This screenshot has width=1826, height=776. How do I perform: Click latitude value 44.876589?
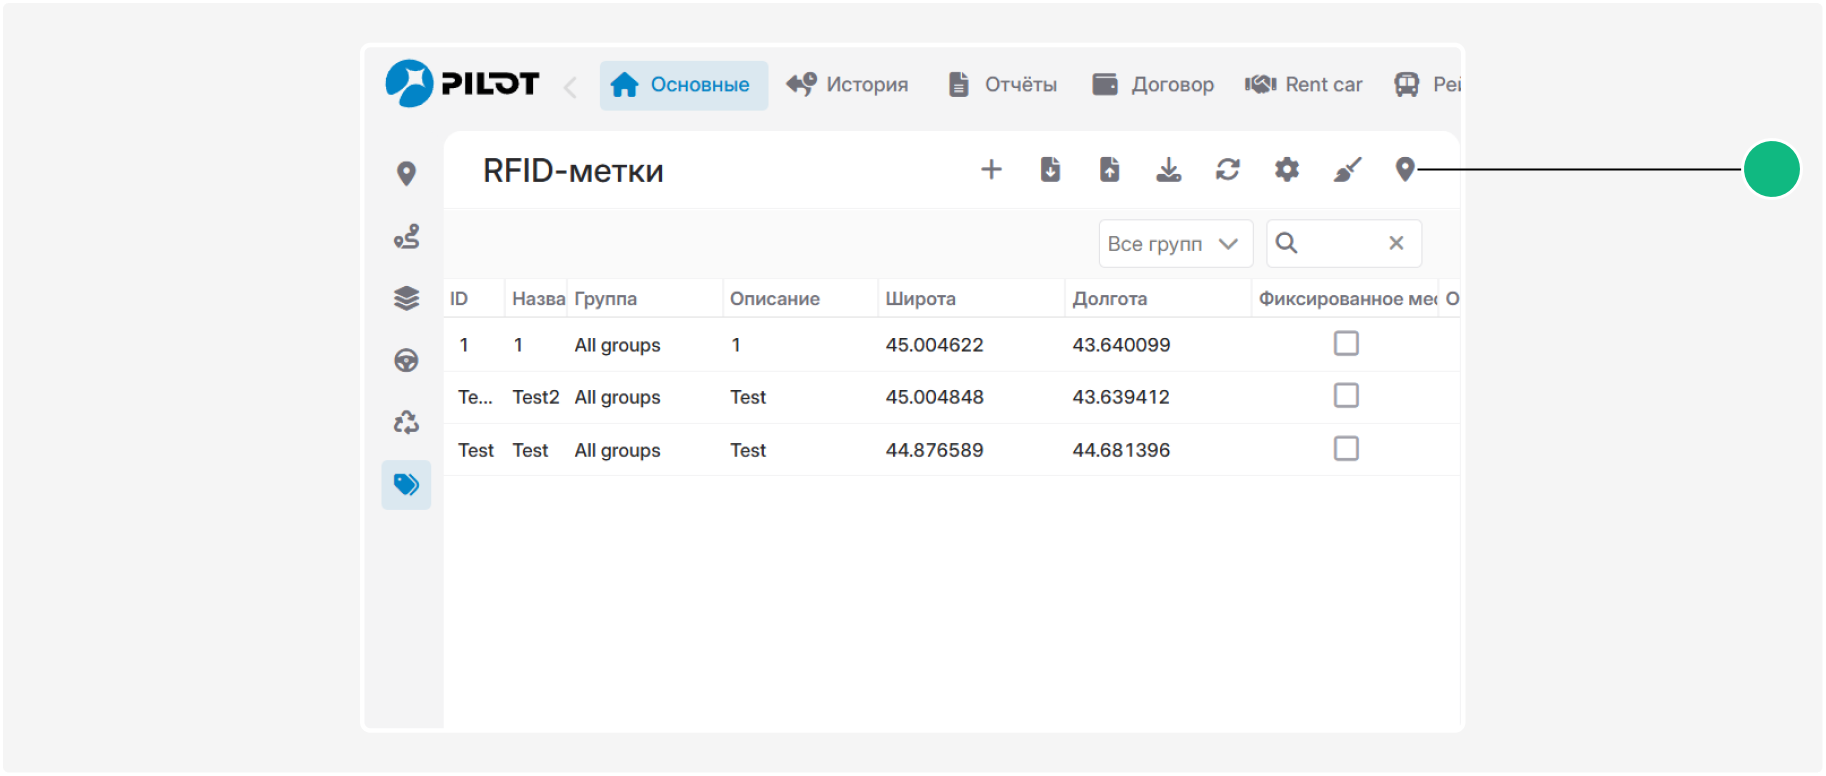coord(934,451)
